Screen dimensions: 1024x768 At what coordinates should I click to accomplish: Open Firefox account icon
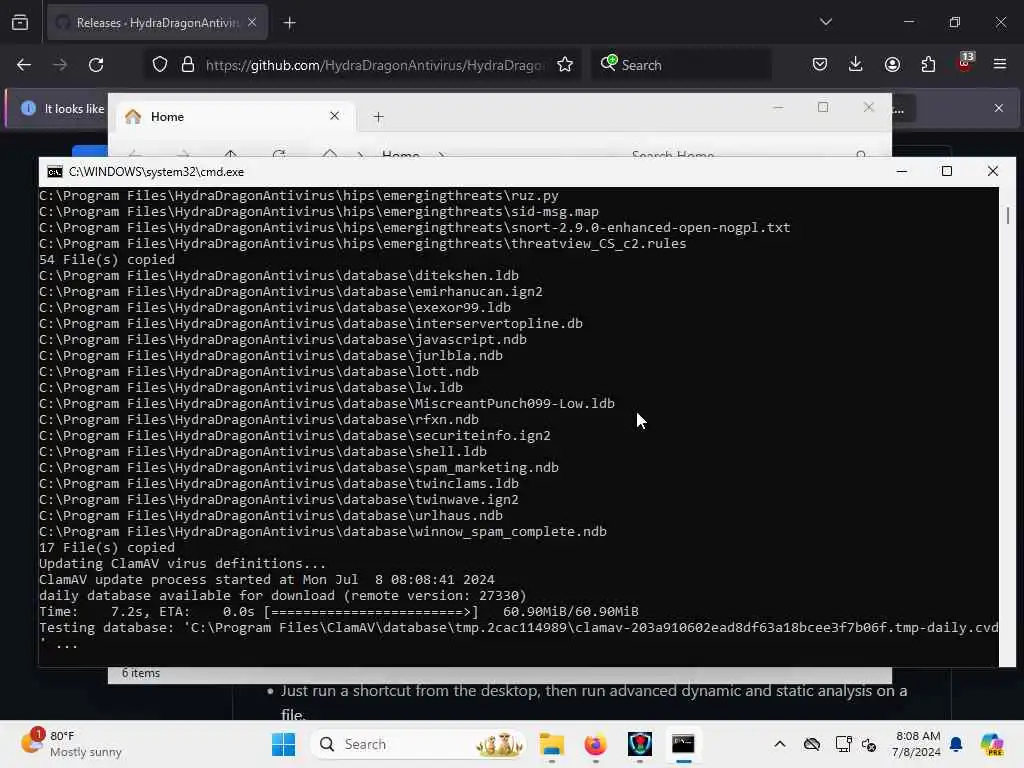click(x=892, y=65)
